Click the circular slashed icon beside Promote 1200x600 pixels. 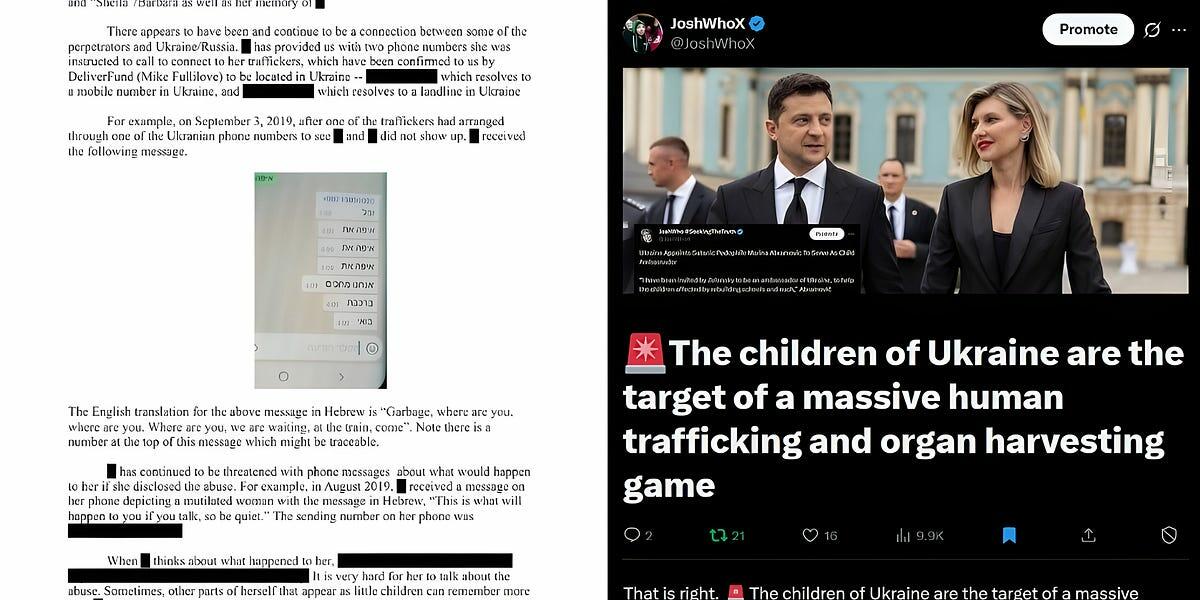(x=1152, y=30)
